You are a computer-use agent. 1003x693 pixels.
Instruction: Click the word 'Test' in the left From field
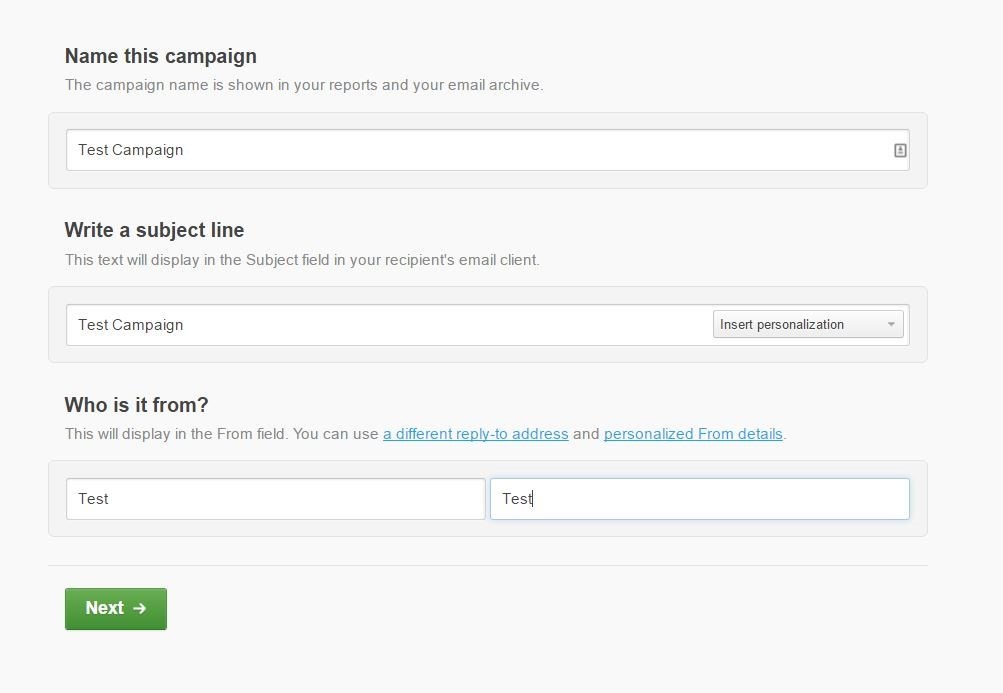pos(93,499)
